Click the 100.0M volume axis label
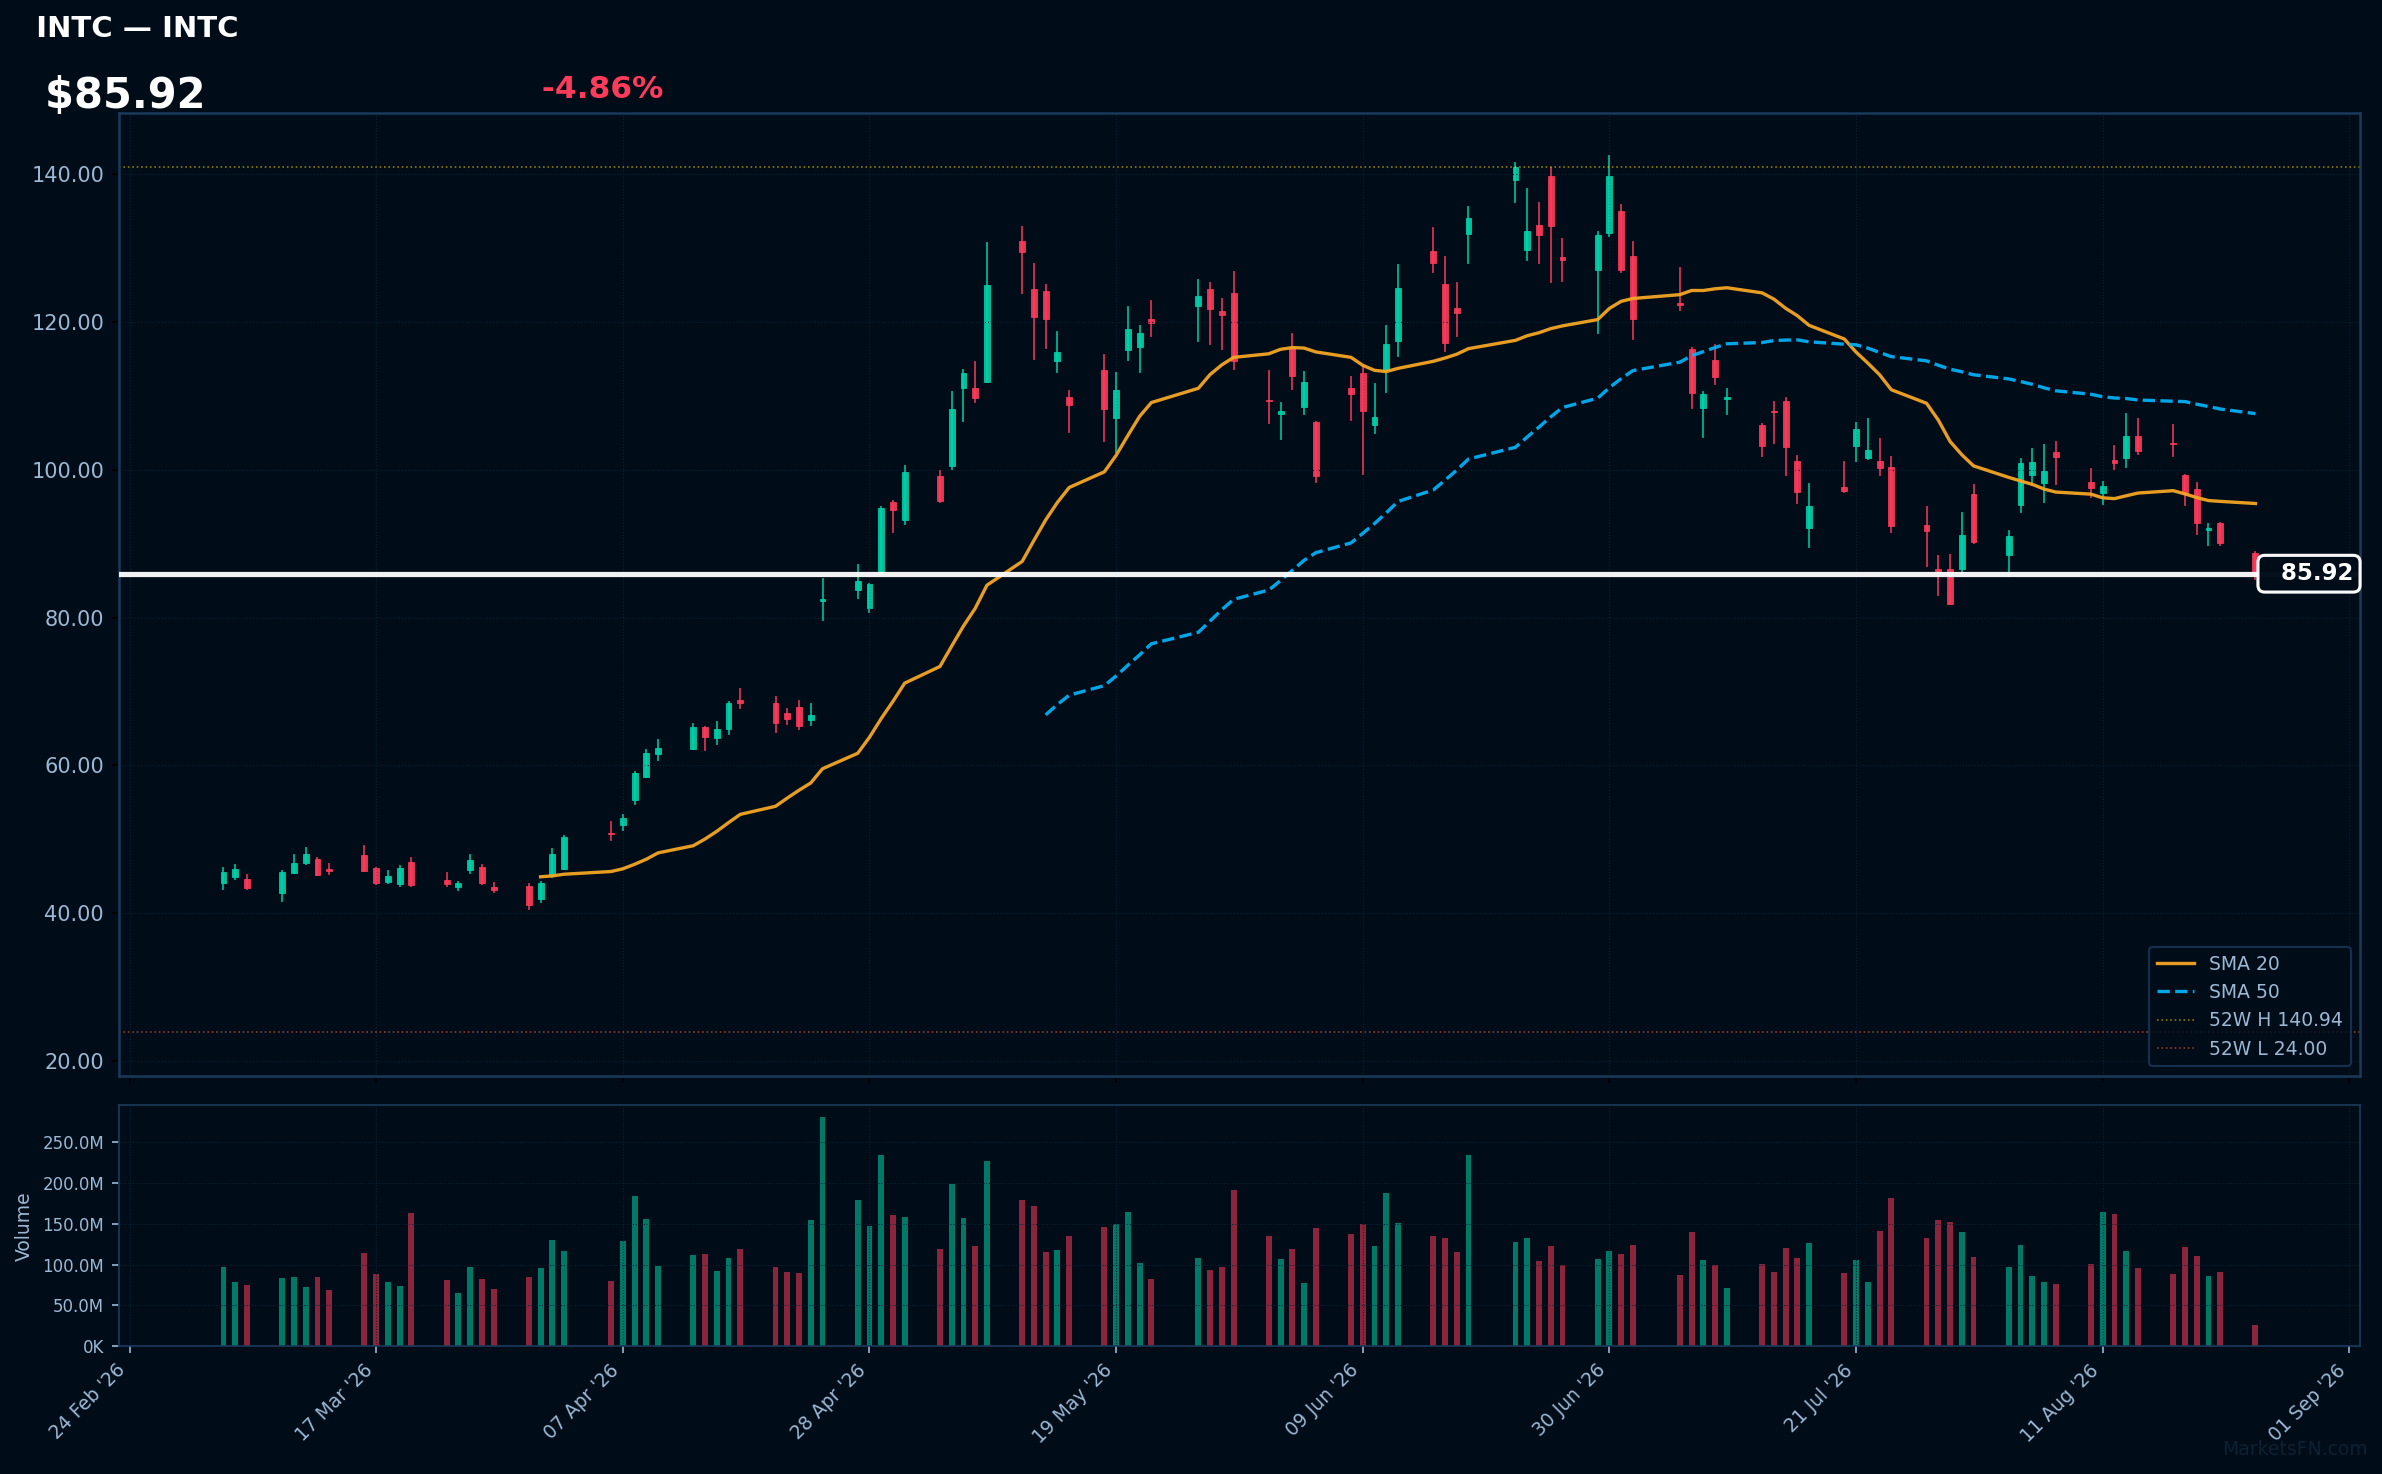2382x1474 pixels. [73, 1265]
